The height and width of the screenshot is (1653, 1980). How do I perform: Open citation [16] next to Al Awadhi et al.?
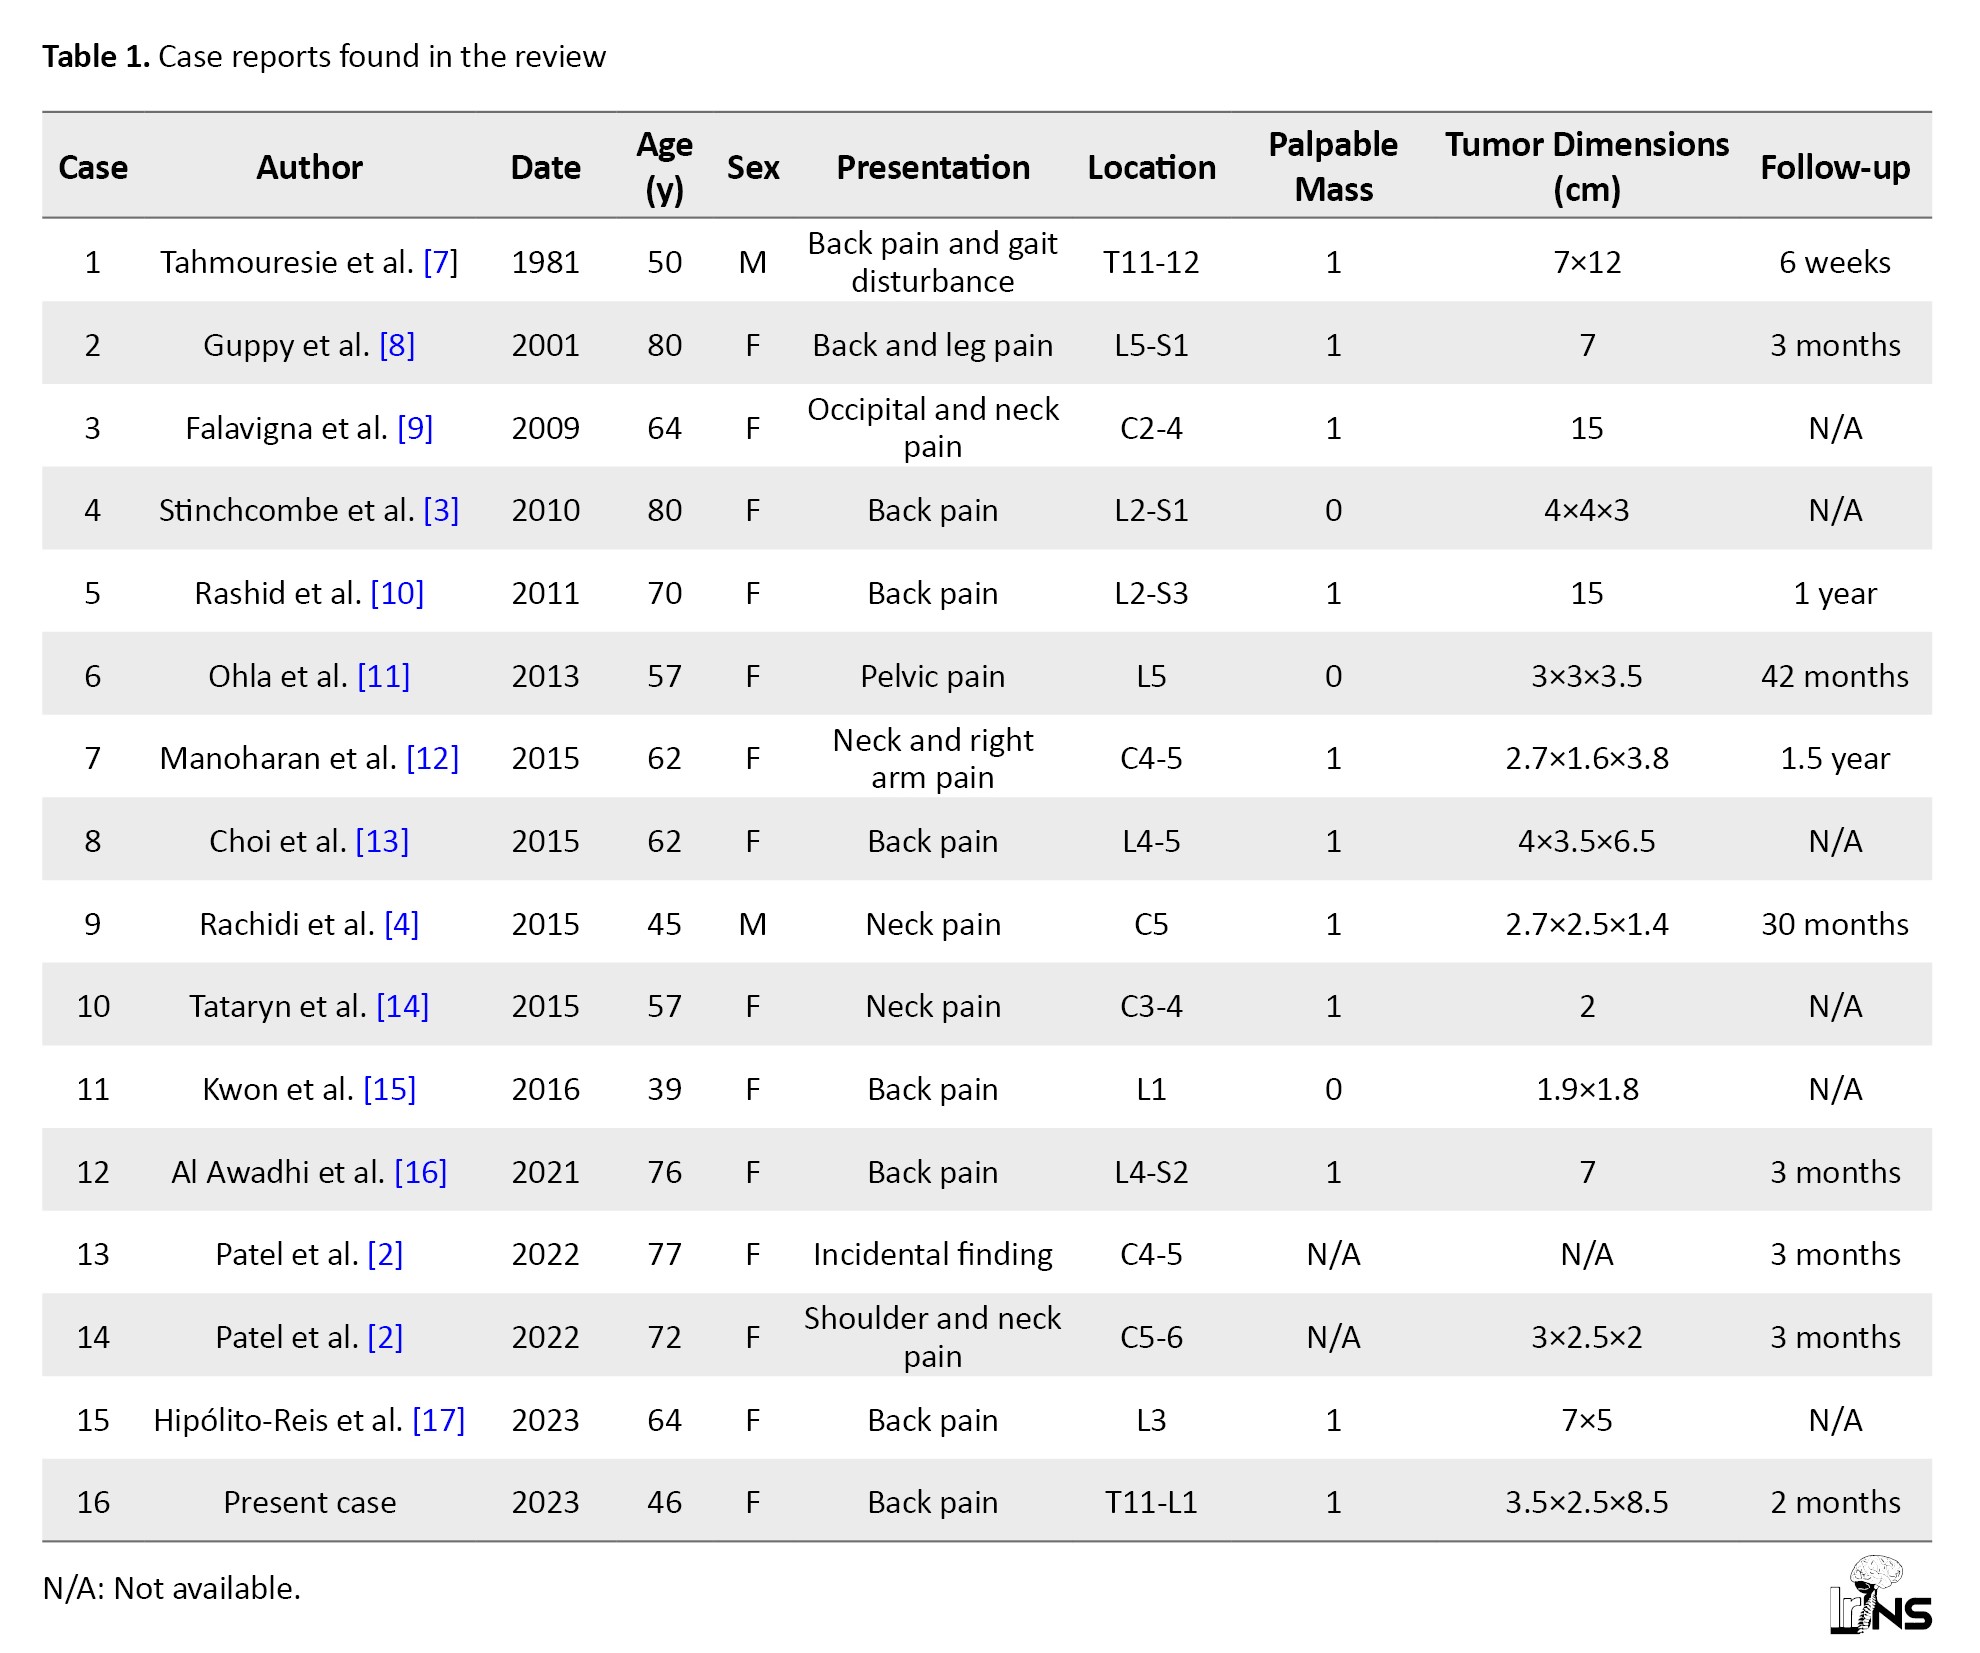(421, 1172)
